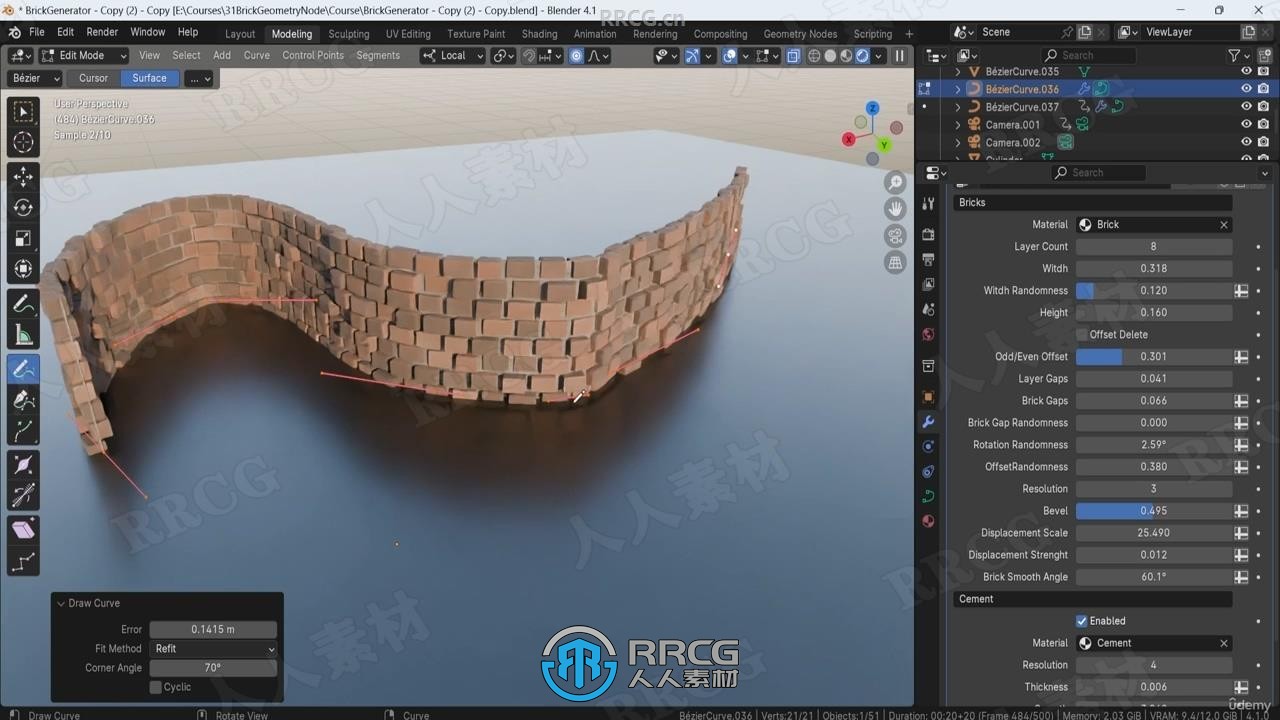Select the Randomize tool
Viewport: 1280px width, 720px height.
(x=23, y=561)
